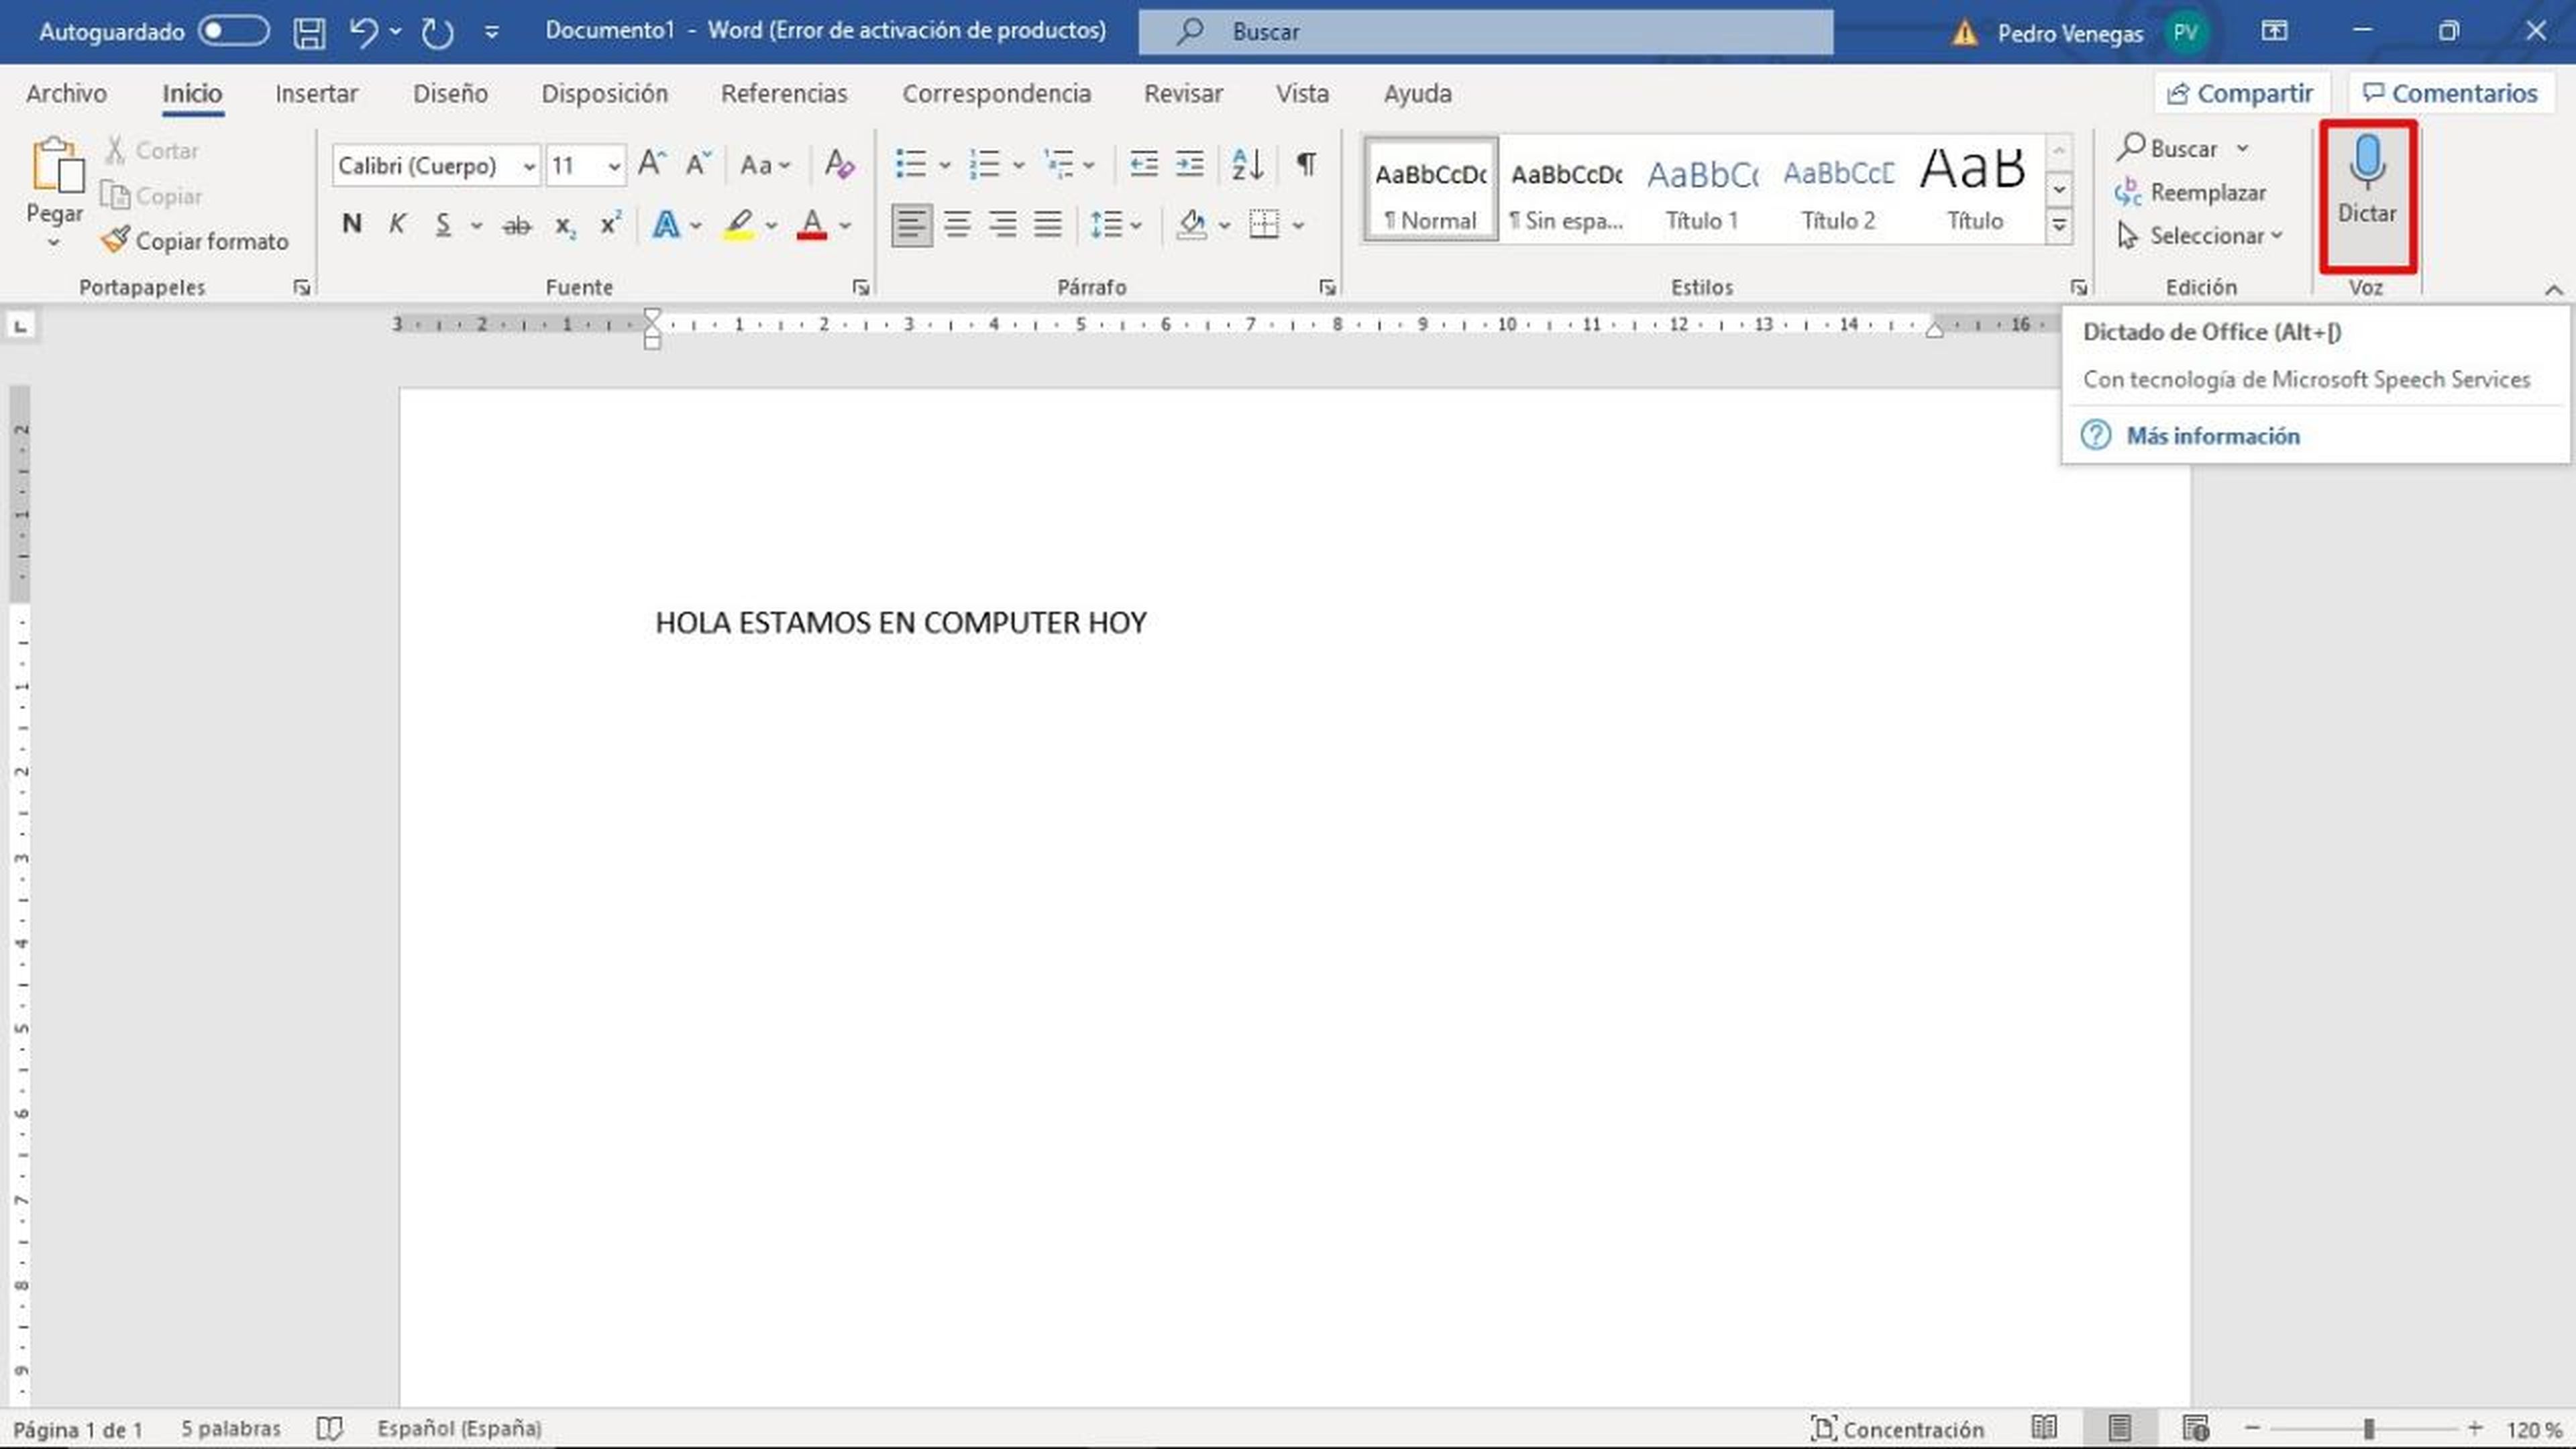2576x1449 pixels.
Task: Decrease font size with A-down icon
Action: coord(698,163)
